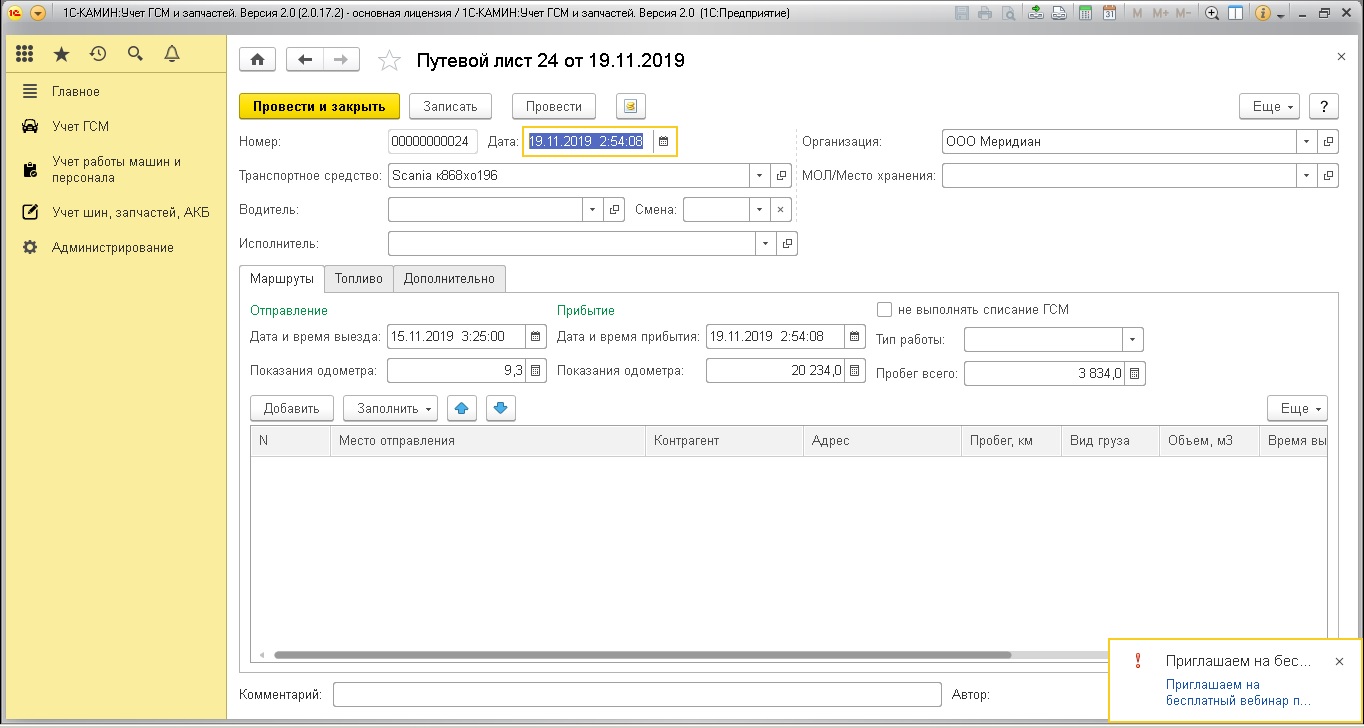Move route row down with blue arrow
The height and width of the screenshot is (728, 1364).
(501, 408)
